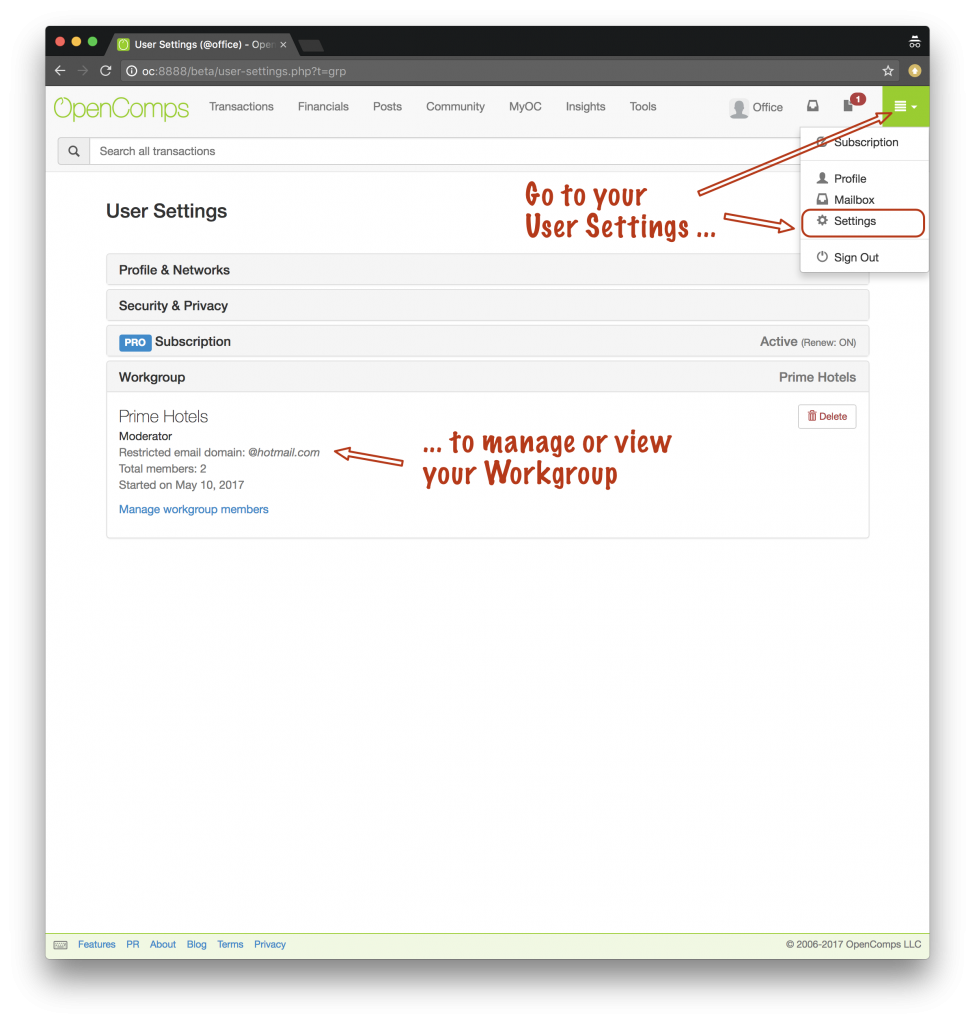Switch to the Community section
The image size is (975, 1024).
click(455, 106)
